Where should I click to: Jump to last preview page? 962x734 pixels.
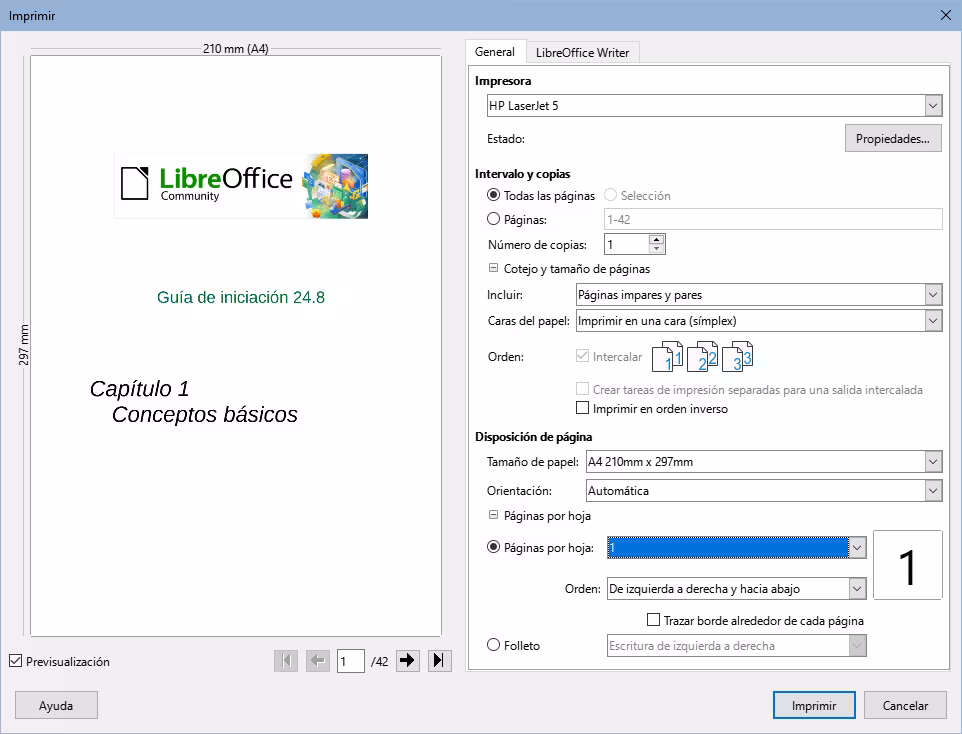(439, 661)
